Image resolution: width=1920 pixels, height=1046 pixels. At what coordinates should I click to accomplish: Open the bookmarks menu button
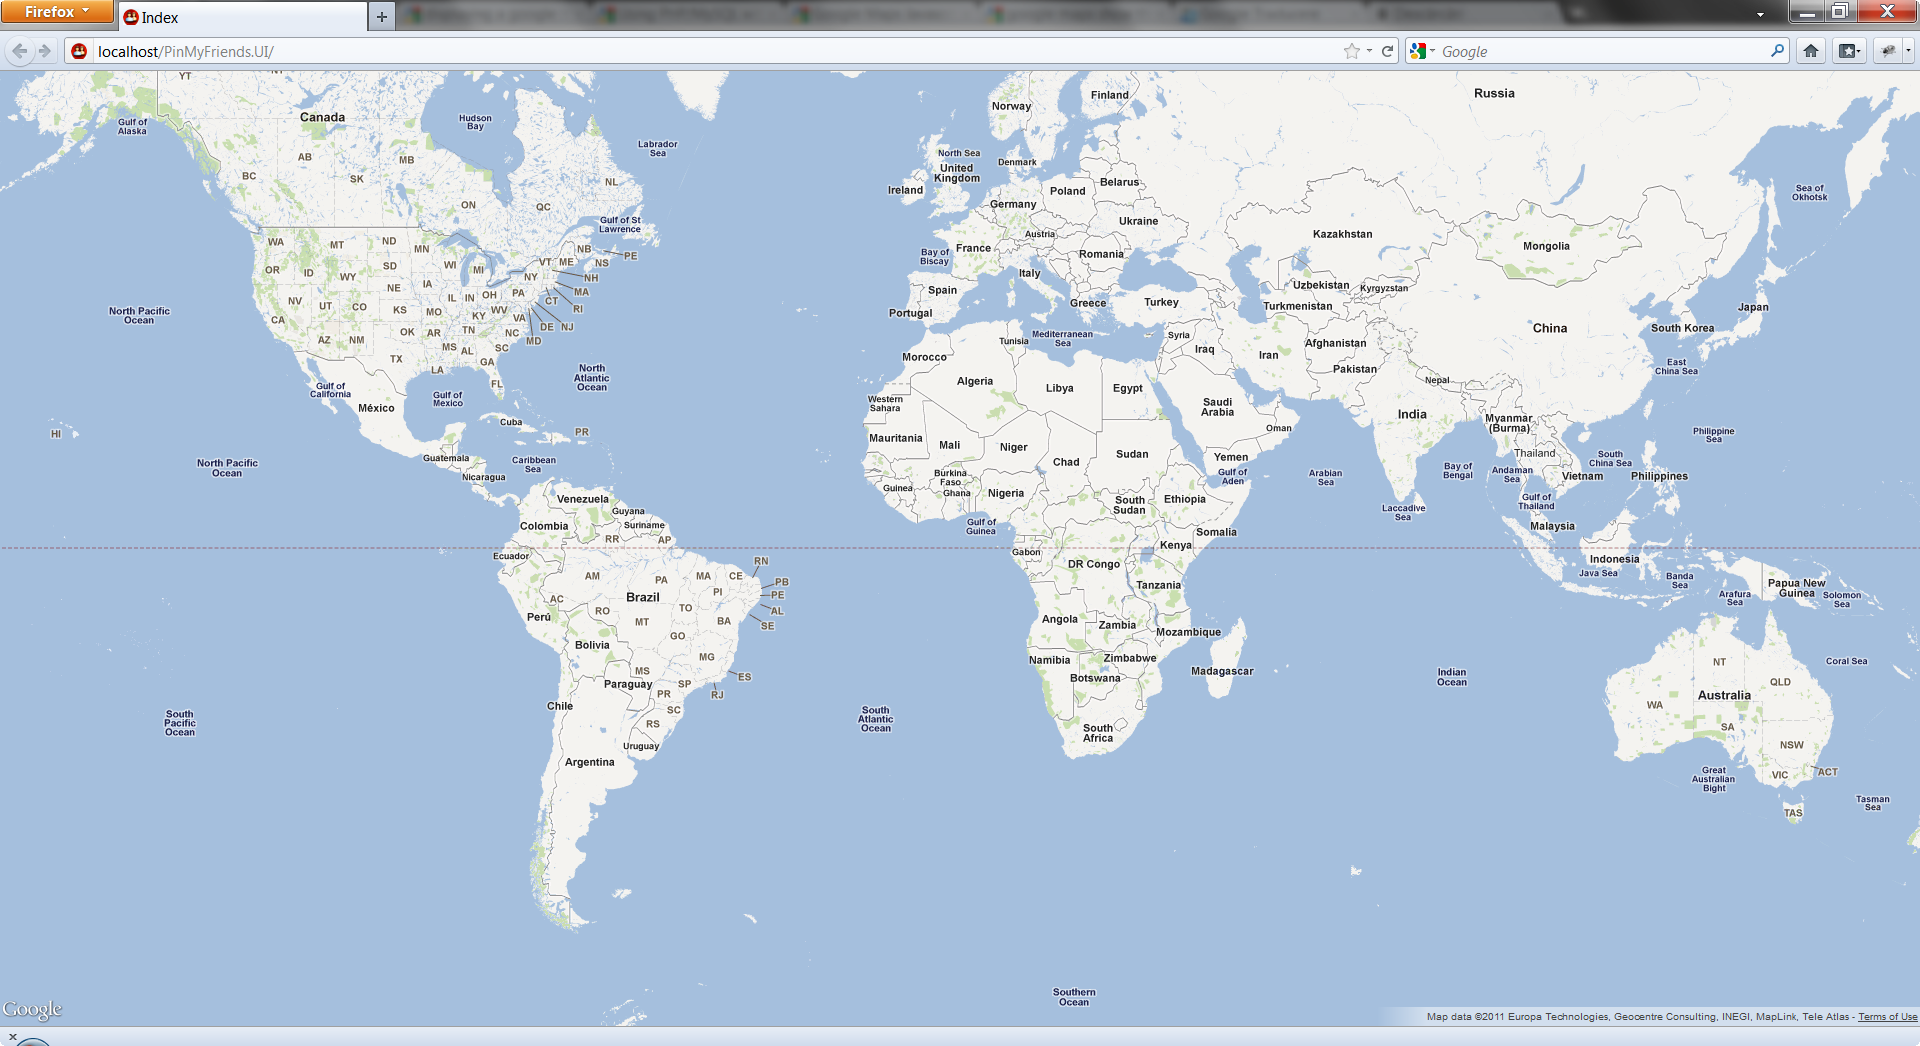click(x=1849, y=51)
